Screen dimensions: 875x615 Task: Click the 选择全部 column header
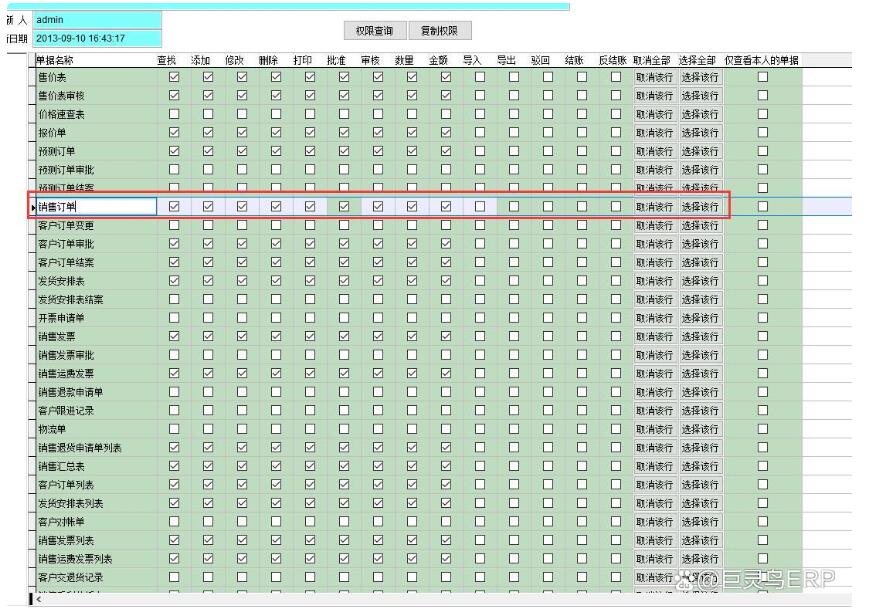(x=697, y=60)
